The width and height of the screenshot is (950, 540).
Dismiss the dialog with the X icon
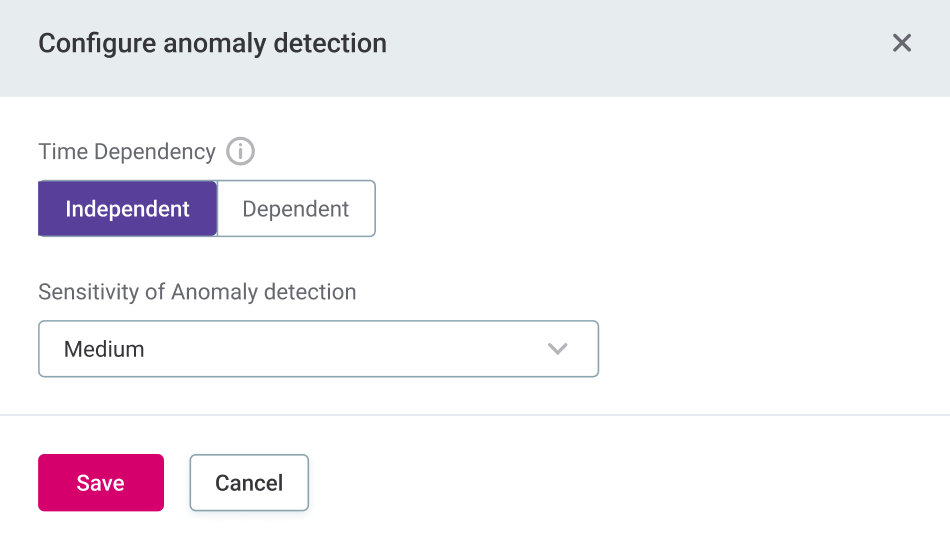point(902,43)
